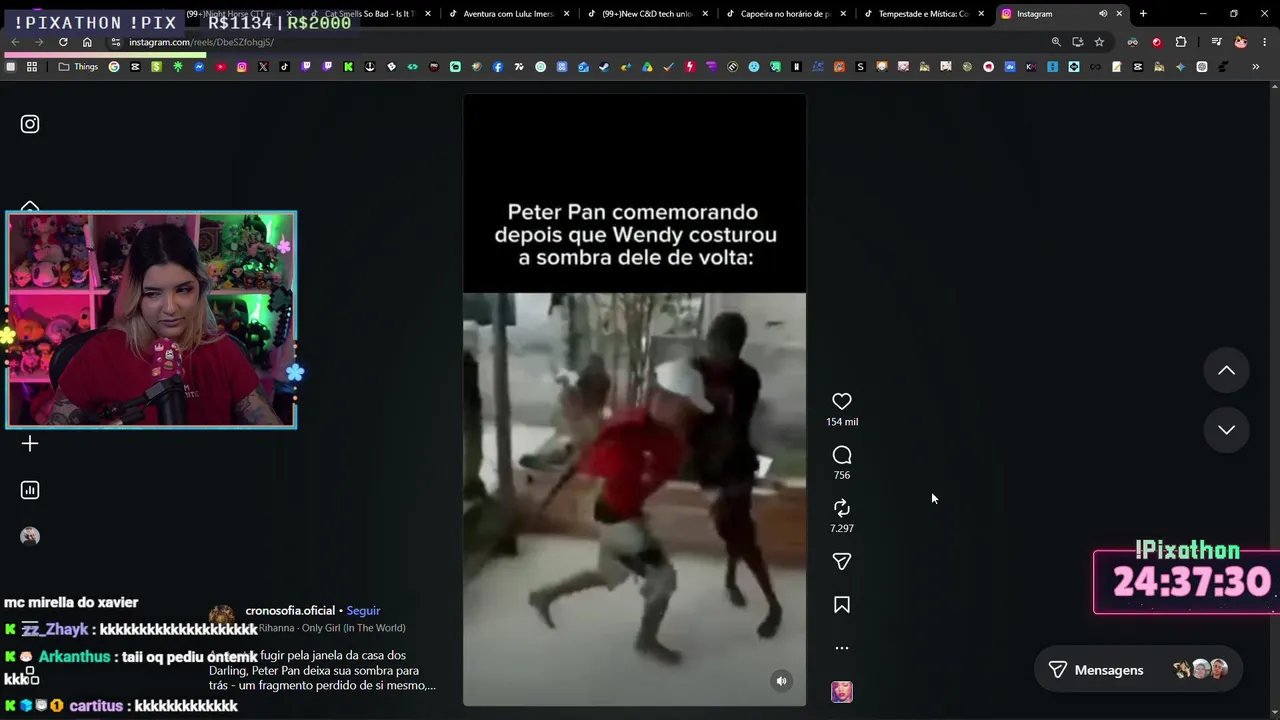Open the Instagram bookmark in bookmarks bar
This screenshot has height=720, width=1280.
242,67
